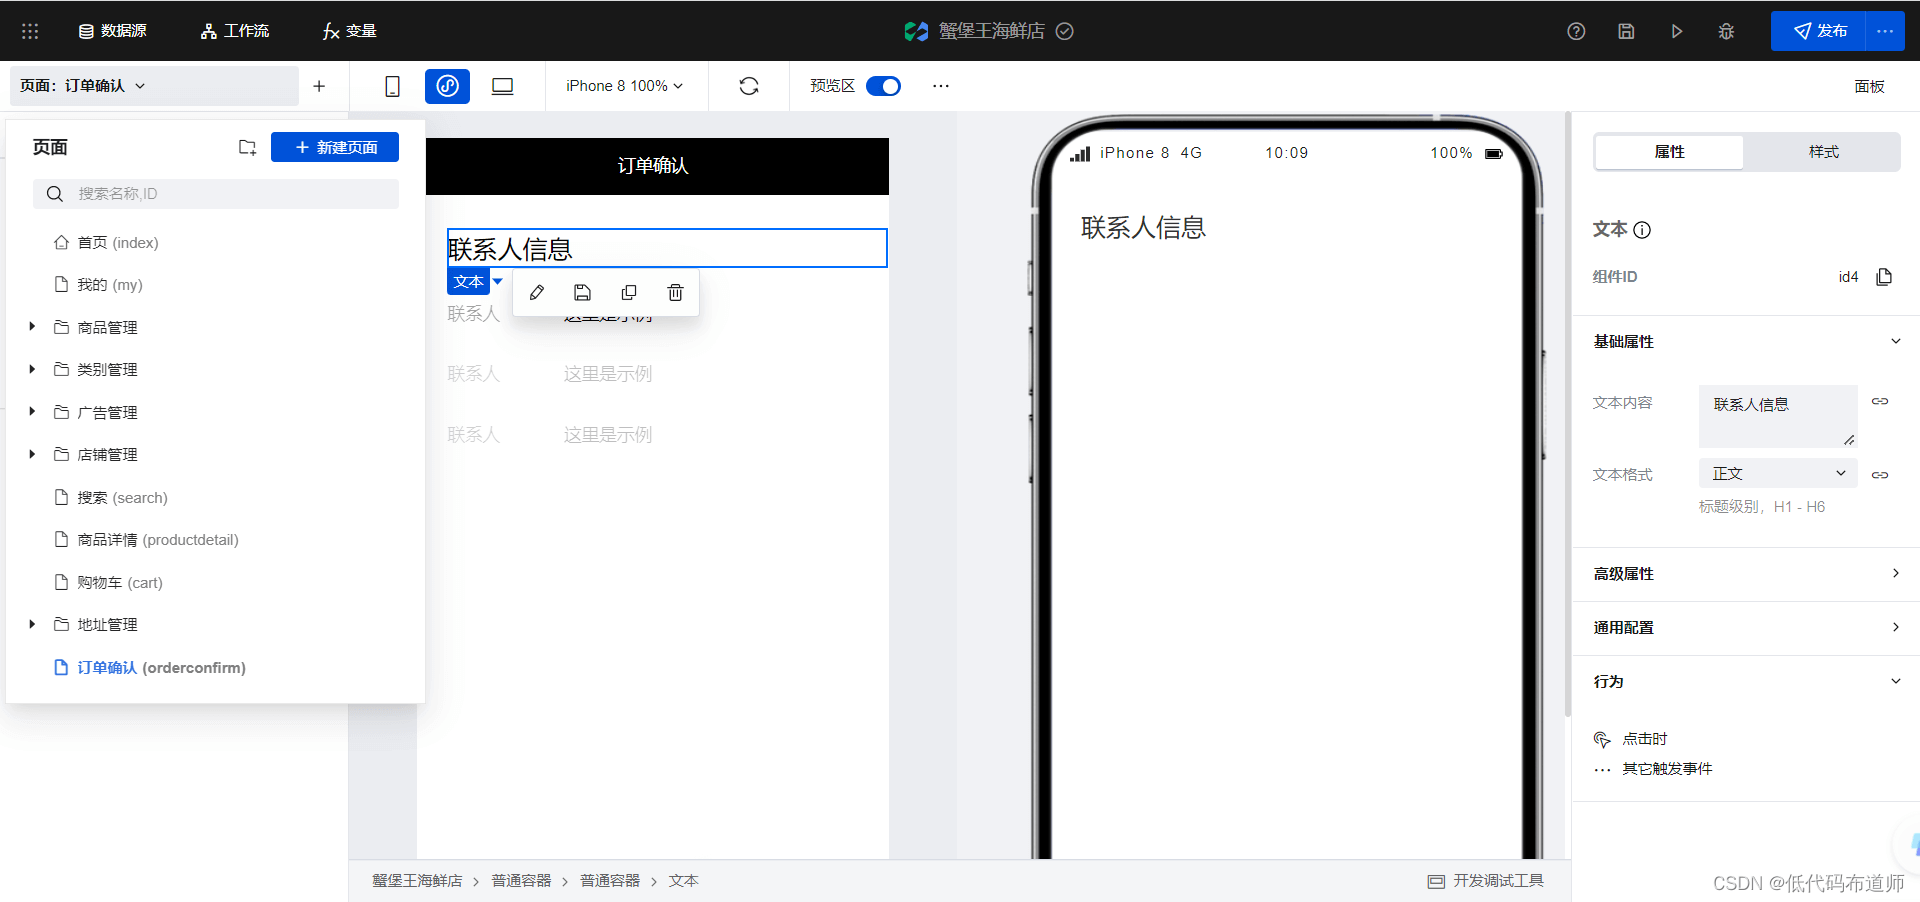Open the apps grid menu icon
Viewport: 1920px width, 902px height.
30,31
